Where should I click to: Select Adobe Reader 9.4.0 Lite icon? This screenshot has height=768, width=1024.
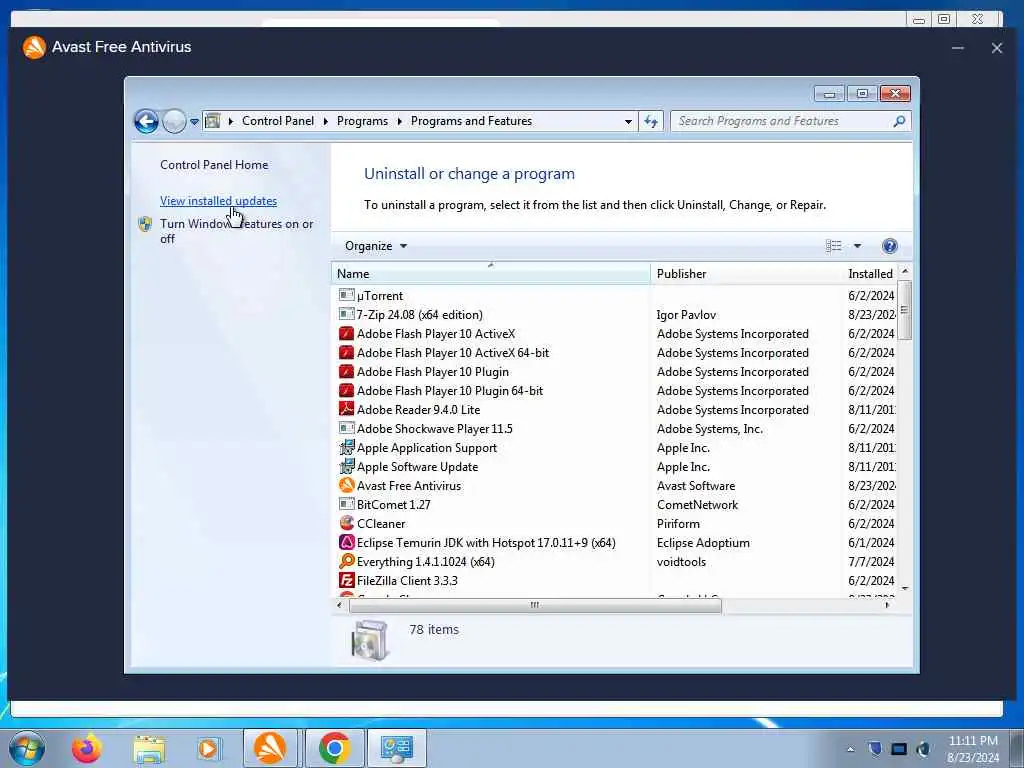click(x=347, y=409)
